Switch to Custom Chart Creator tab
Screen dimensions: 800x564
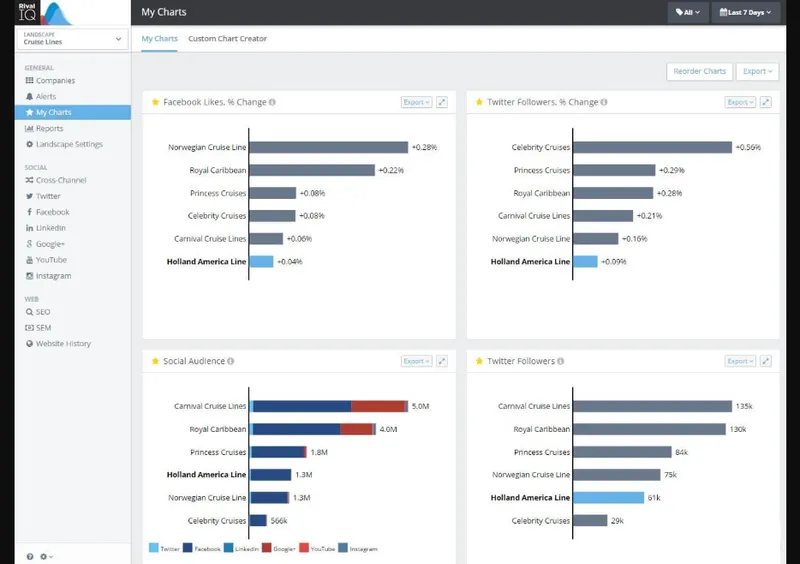tap(228, 39)
